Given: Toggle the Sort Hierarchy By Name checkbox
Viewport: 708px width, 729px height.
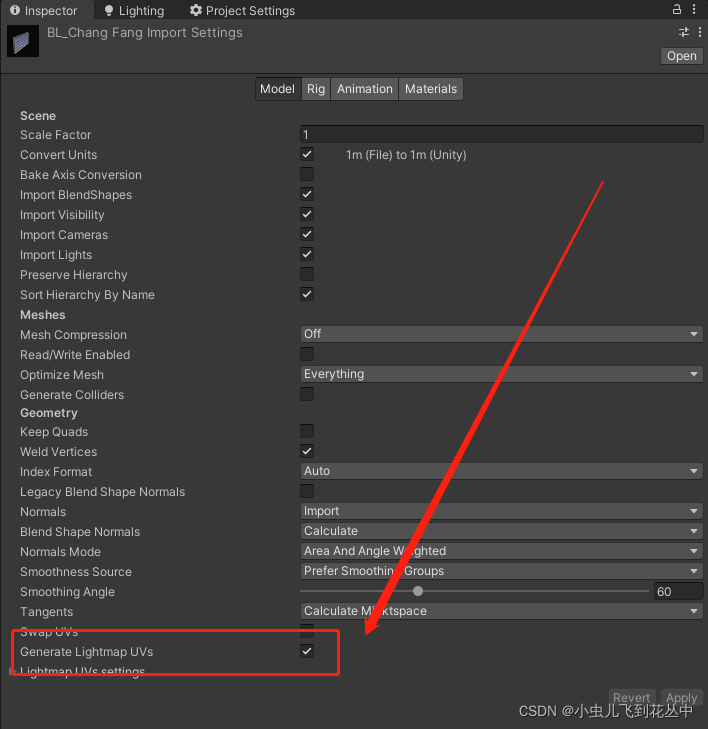Looking at the screenshot, I should click(x=307, y=294).
